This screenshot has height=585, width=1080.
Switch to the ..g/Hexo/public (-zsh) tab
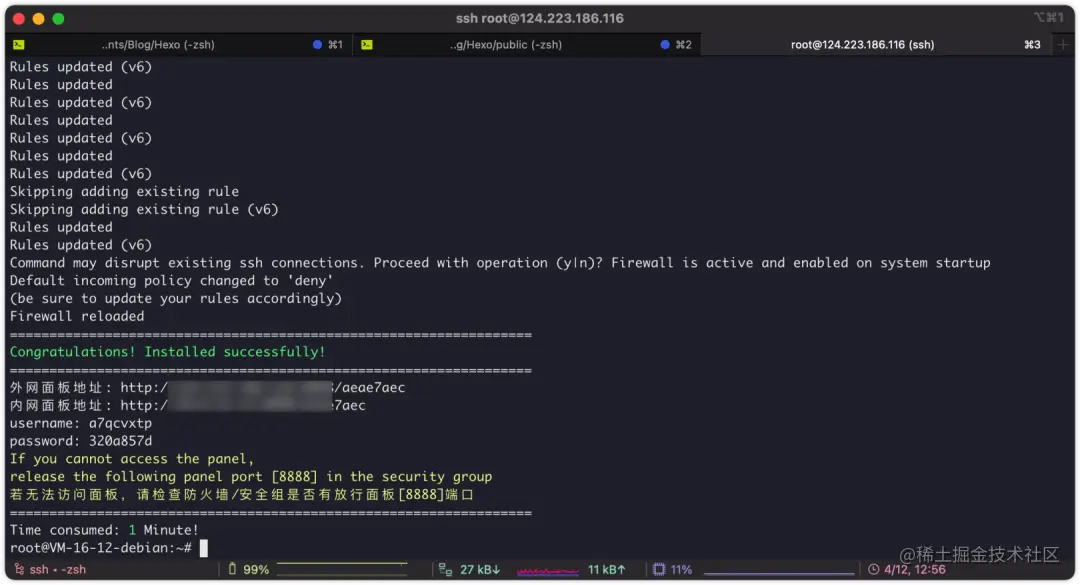527,45
